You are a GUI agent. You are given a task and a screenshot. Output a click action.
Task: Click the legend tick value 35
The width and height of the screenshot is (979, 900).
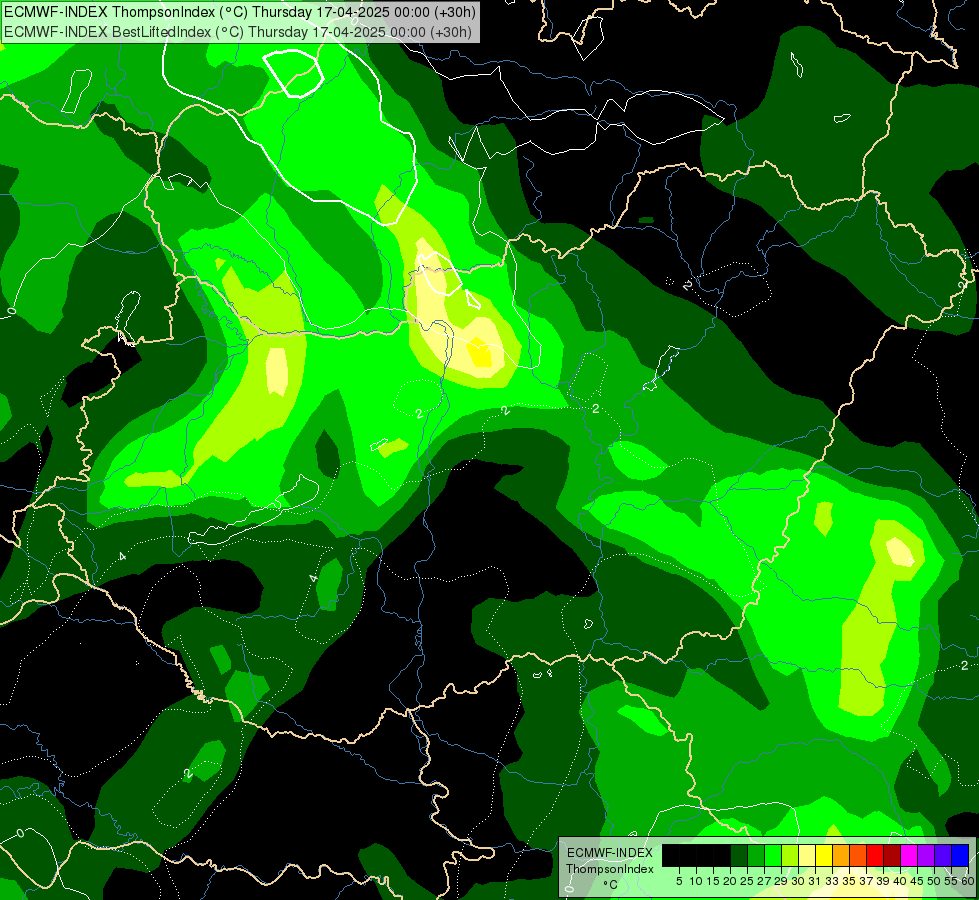849,881
